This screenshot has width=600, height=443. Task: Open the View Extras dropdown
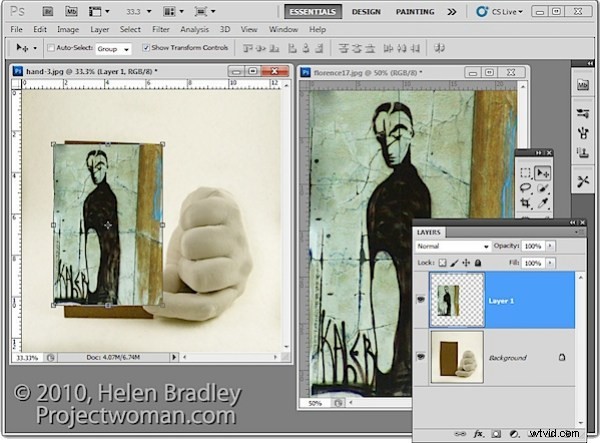(x=99, y=11)
